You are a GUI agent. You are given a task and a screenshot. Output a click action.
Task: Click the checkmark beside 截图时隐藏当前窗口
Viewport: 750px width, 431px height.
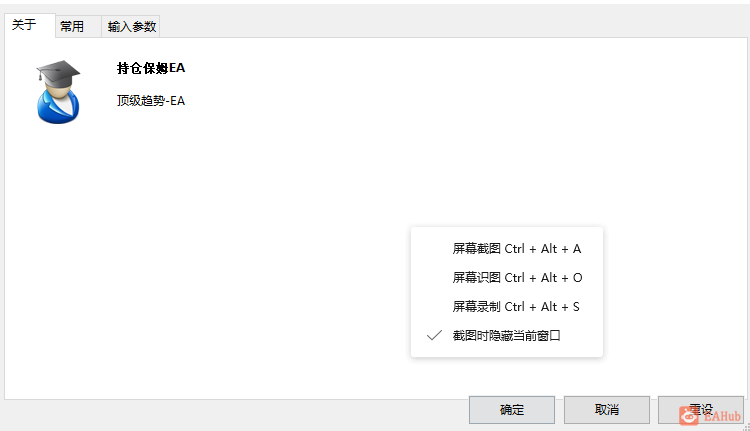[434, 335]
